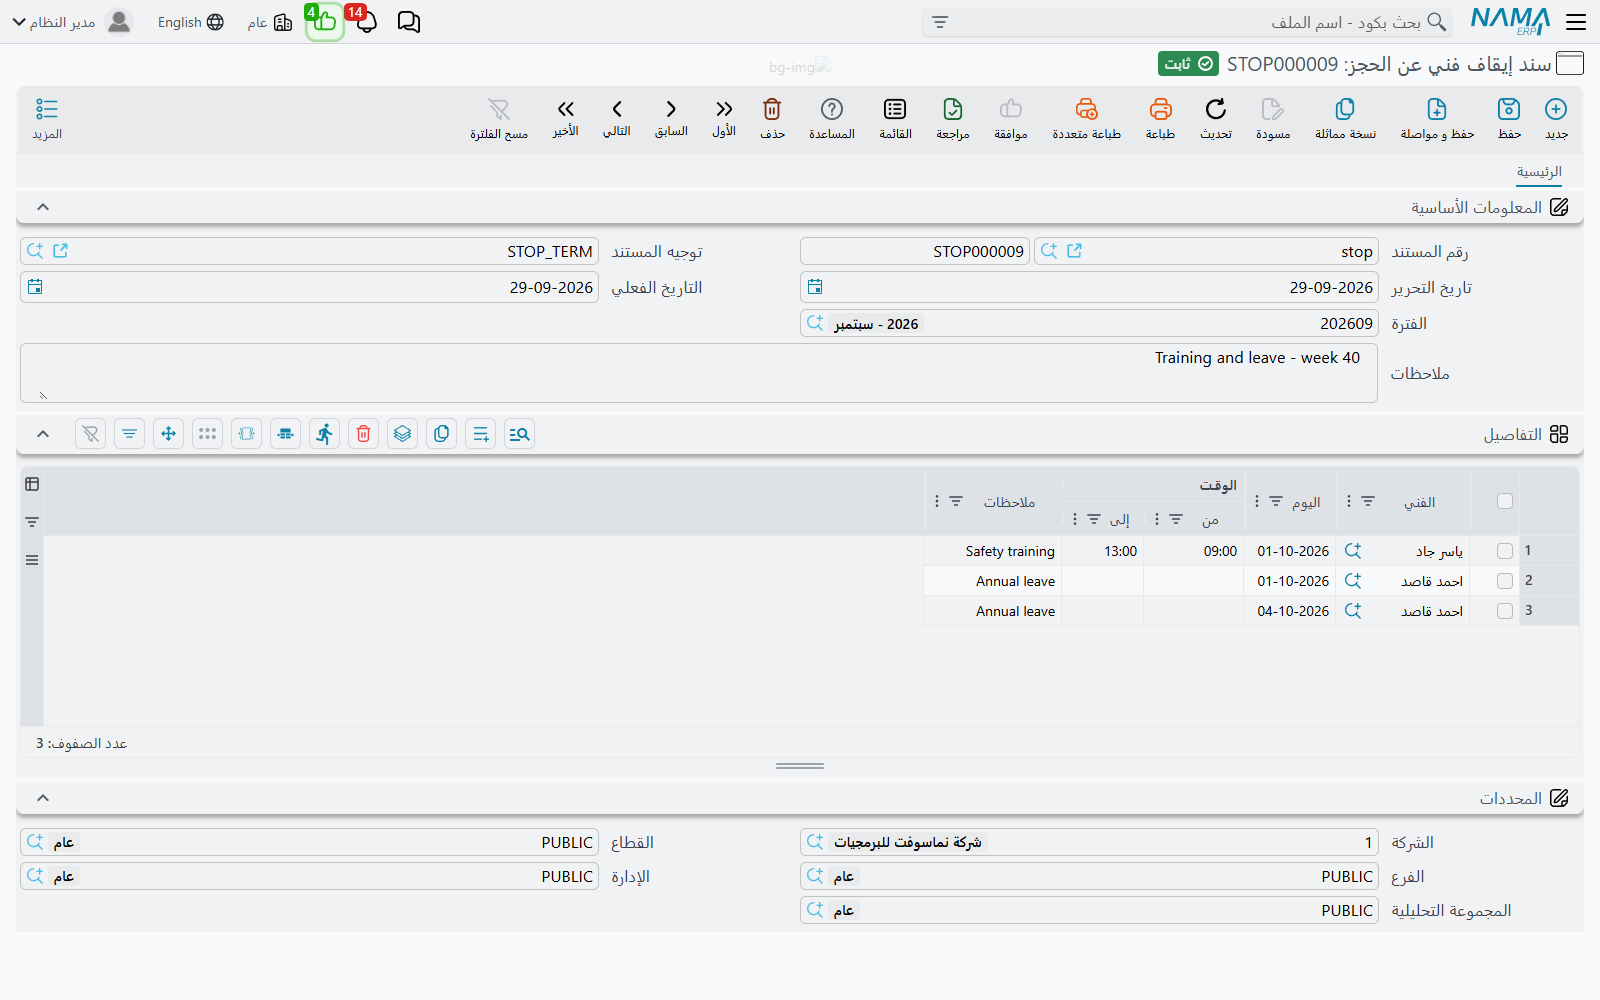
Task: Open the المزيد more menu
Action: pos(47,118)
